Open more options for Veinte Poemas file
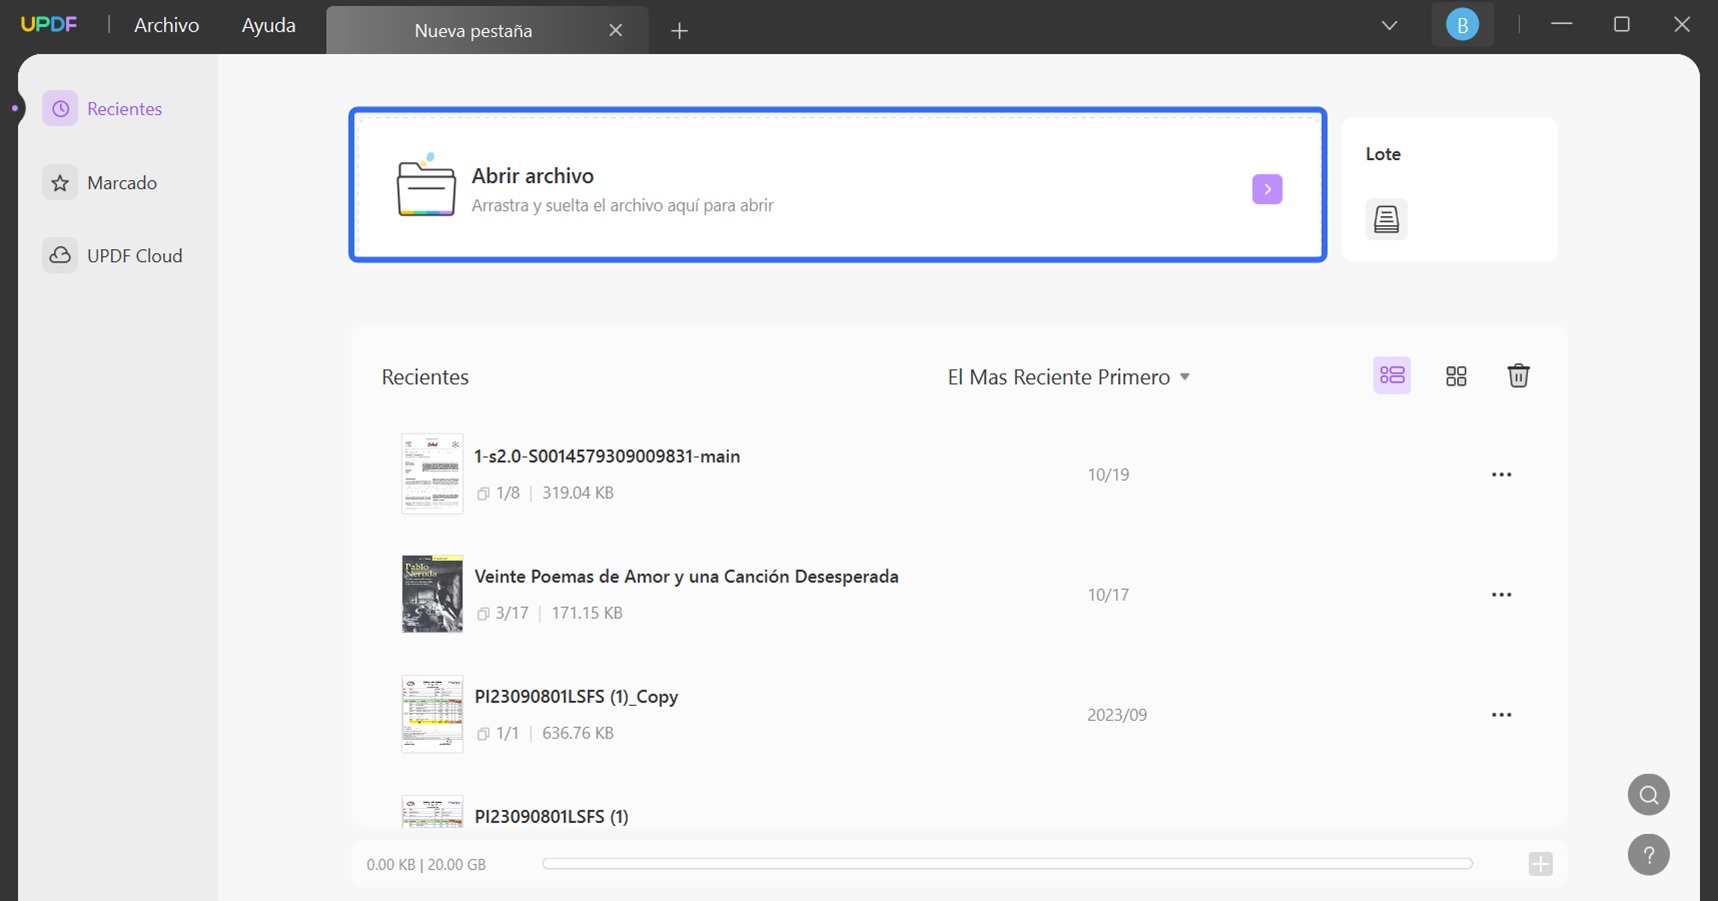 click(x=1501, y=594)
